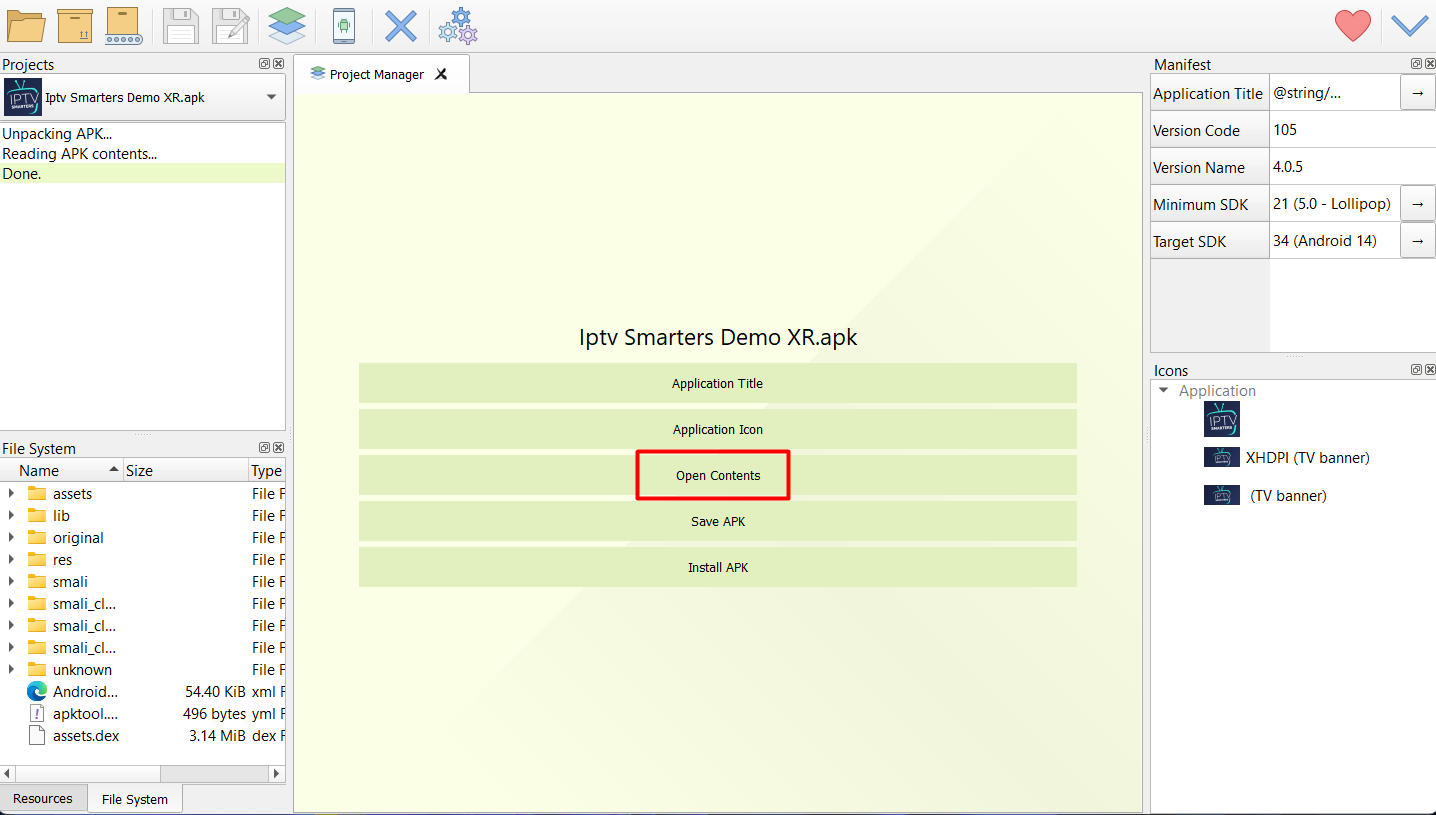Click the 'Unpacking APK...' log entry
1436x815 pixels.
coord(142,133)
